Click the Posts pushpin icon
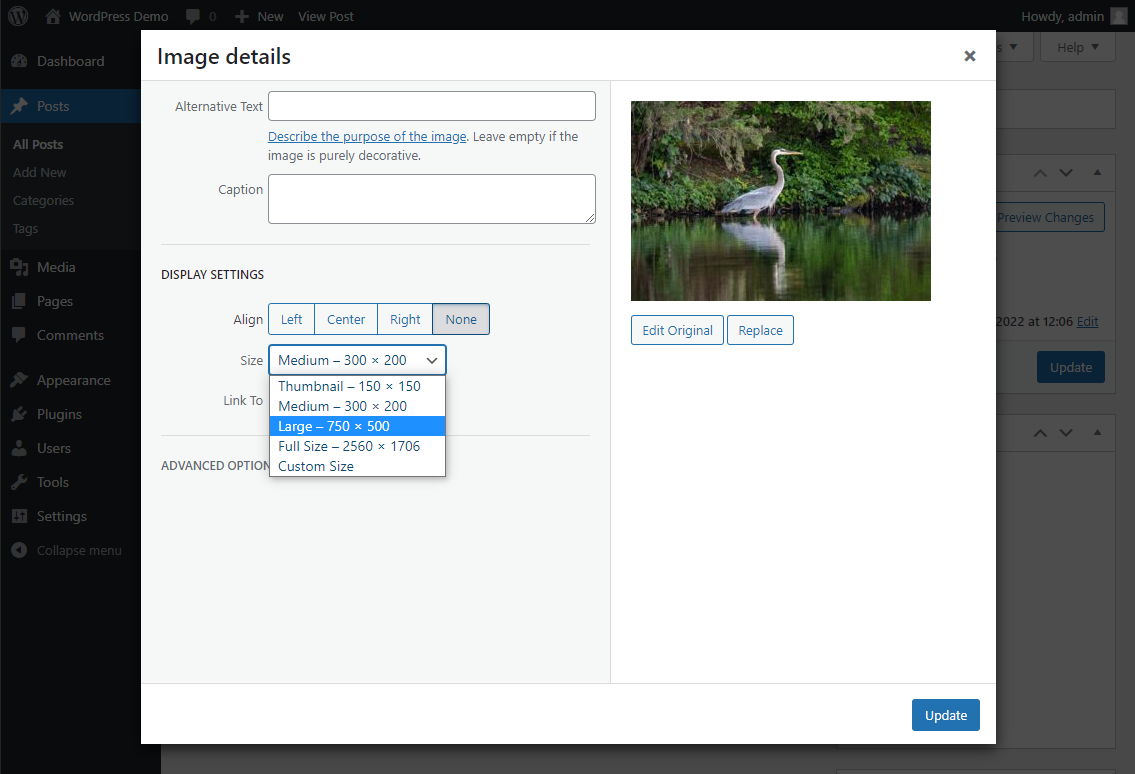Image resolution: width=1135 pixels, height=774 pixels. [x=20, y=106]
